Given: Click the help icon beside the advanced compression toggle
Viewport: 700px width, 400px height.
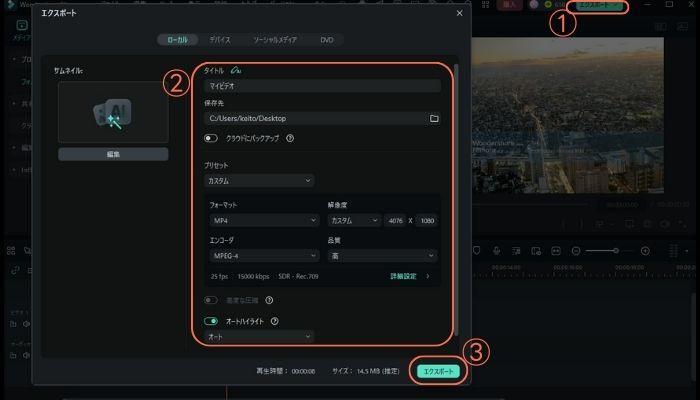Looking at the screenshot, I should 269,300.
